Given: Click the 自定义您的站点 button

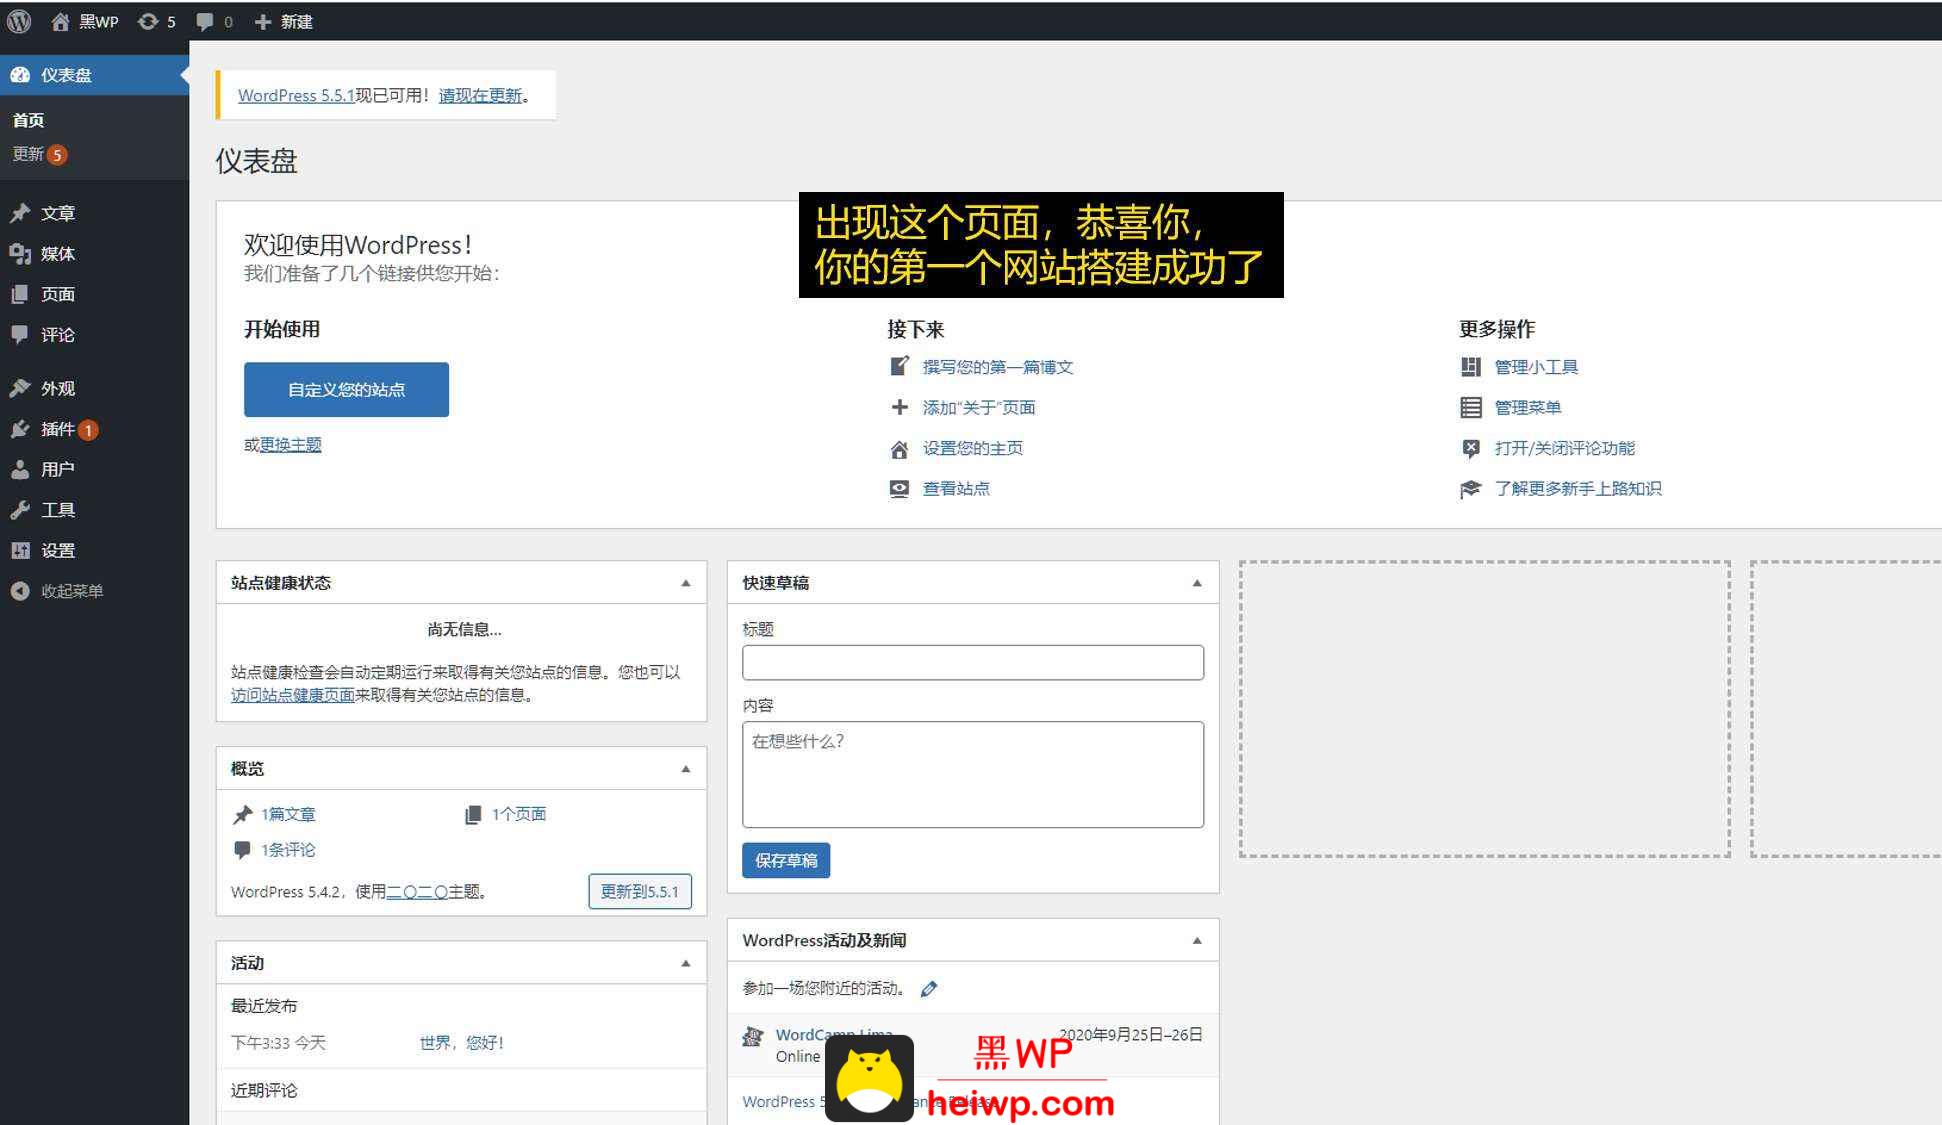Looking at the screenshot, I should click(x=346, y=389).
